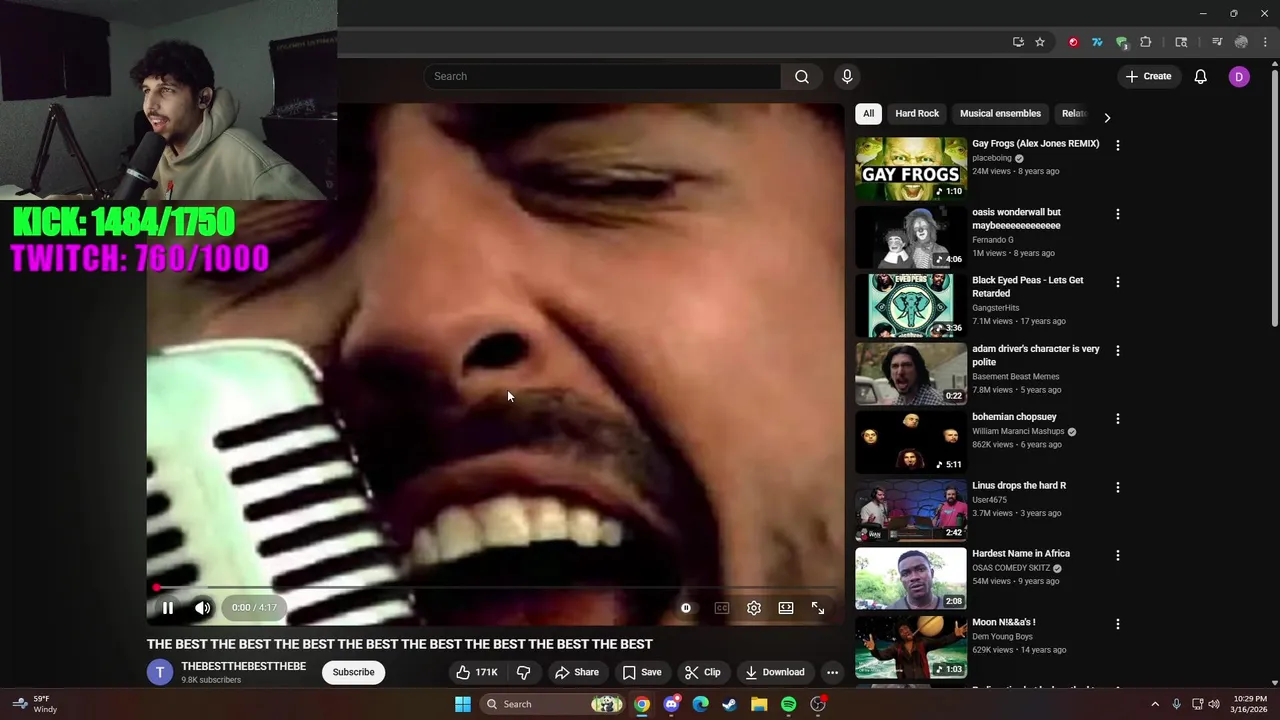Open the Gay Frogs video thumbnail
Screen dimensions: 1280x720
click(910, 169)
